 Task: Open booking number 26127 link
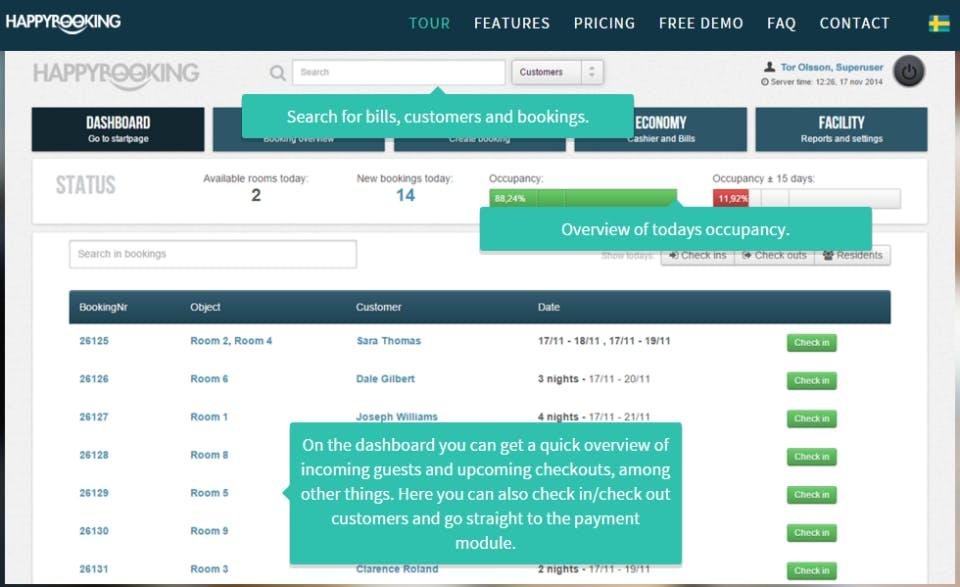94,417
